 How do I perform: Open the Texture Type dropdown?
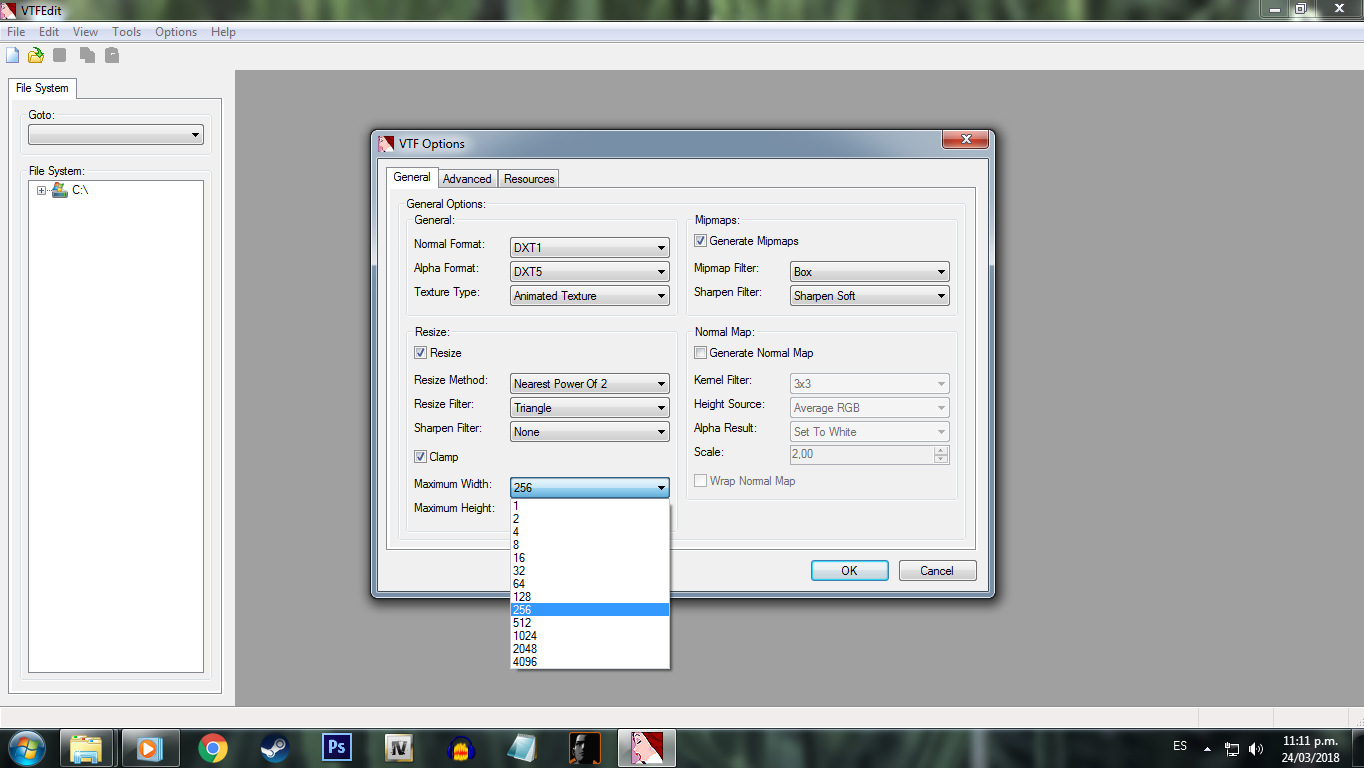[x=590, y=296]
